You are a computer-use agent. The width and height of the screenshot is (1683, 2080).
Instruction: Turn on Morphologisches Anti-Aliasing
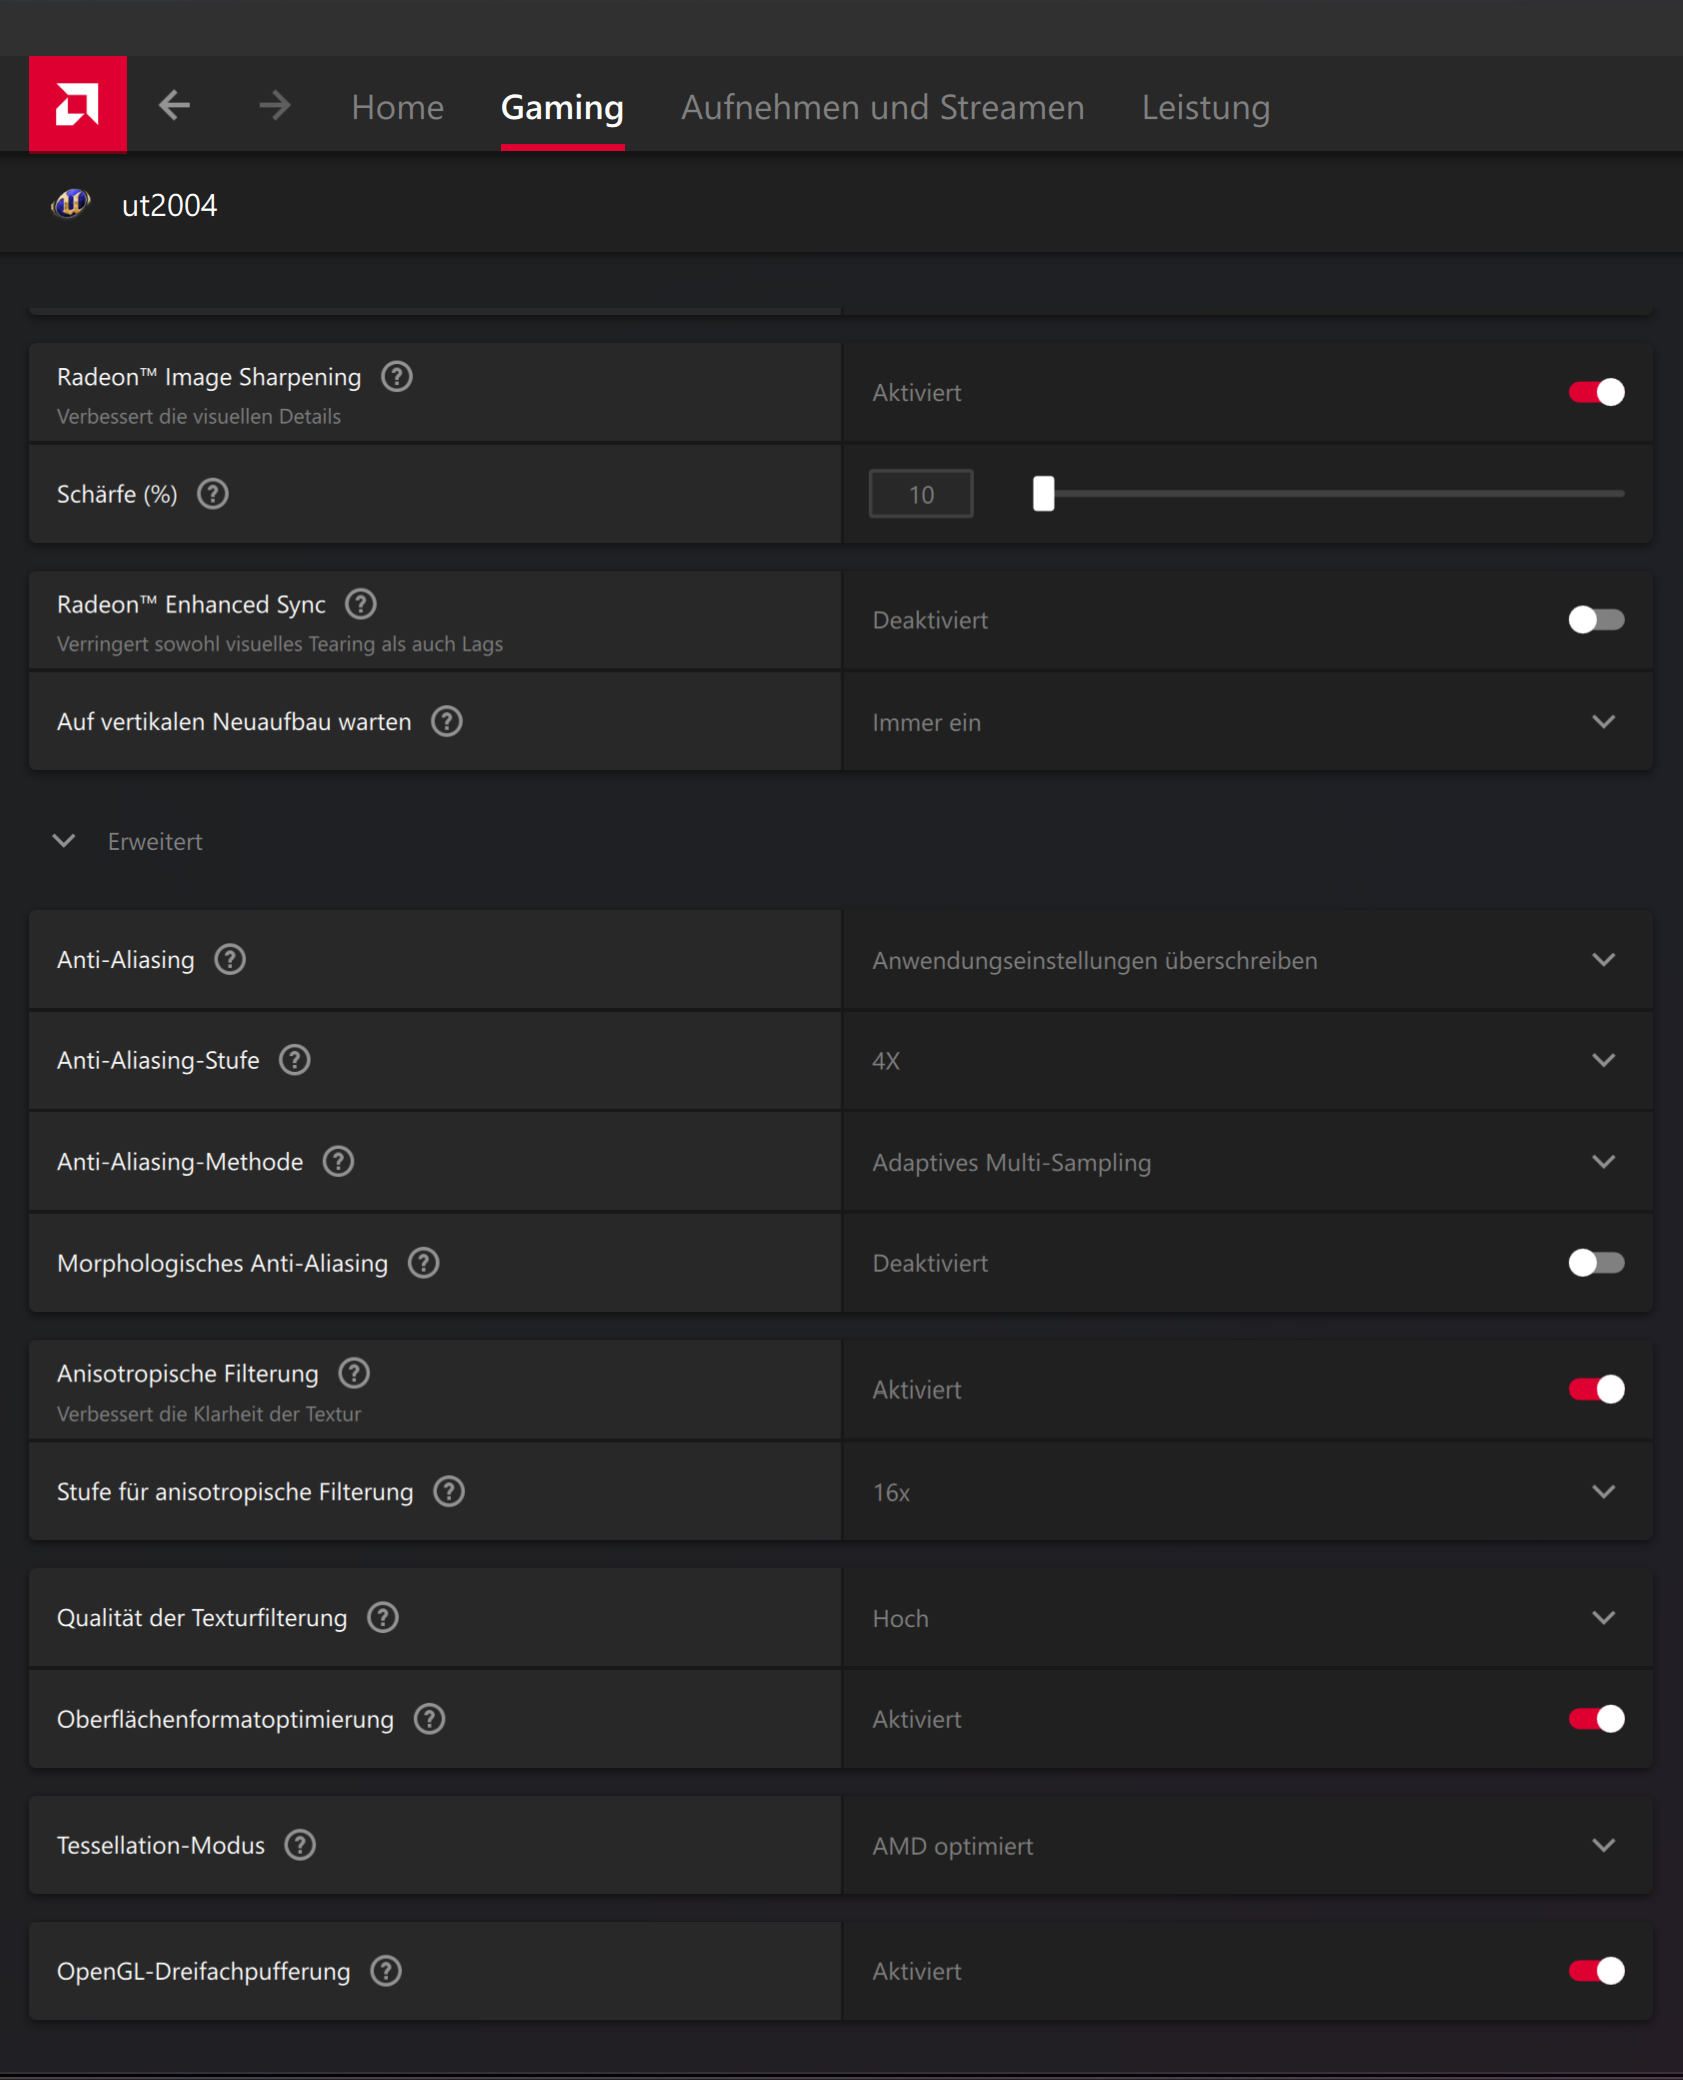click(x=1596, y=1263)
